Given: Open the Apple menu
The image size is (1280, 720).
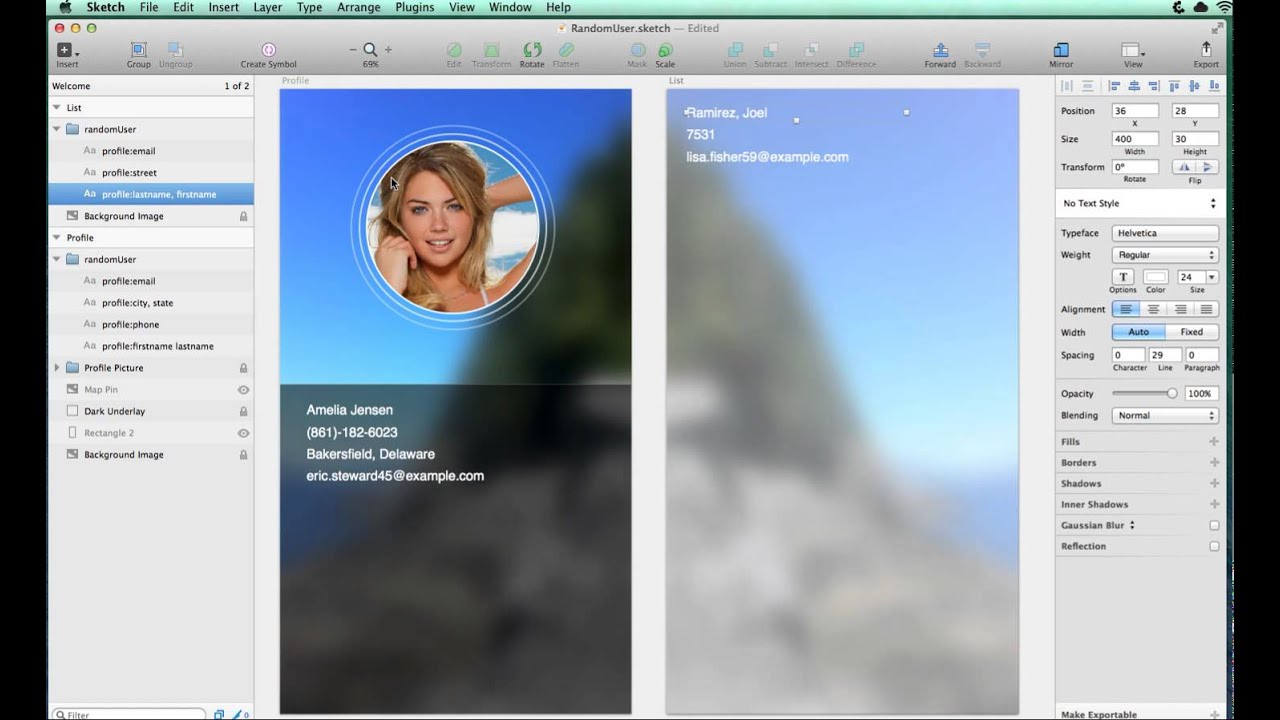Looking at the screenshot, I should 66,7.
